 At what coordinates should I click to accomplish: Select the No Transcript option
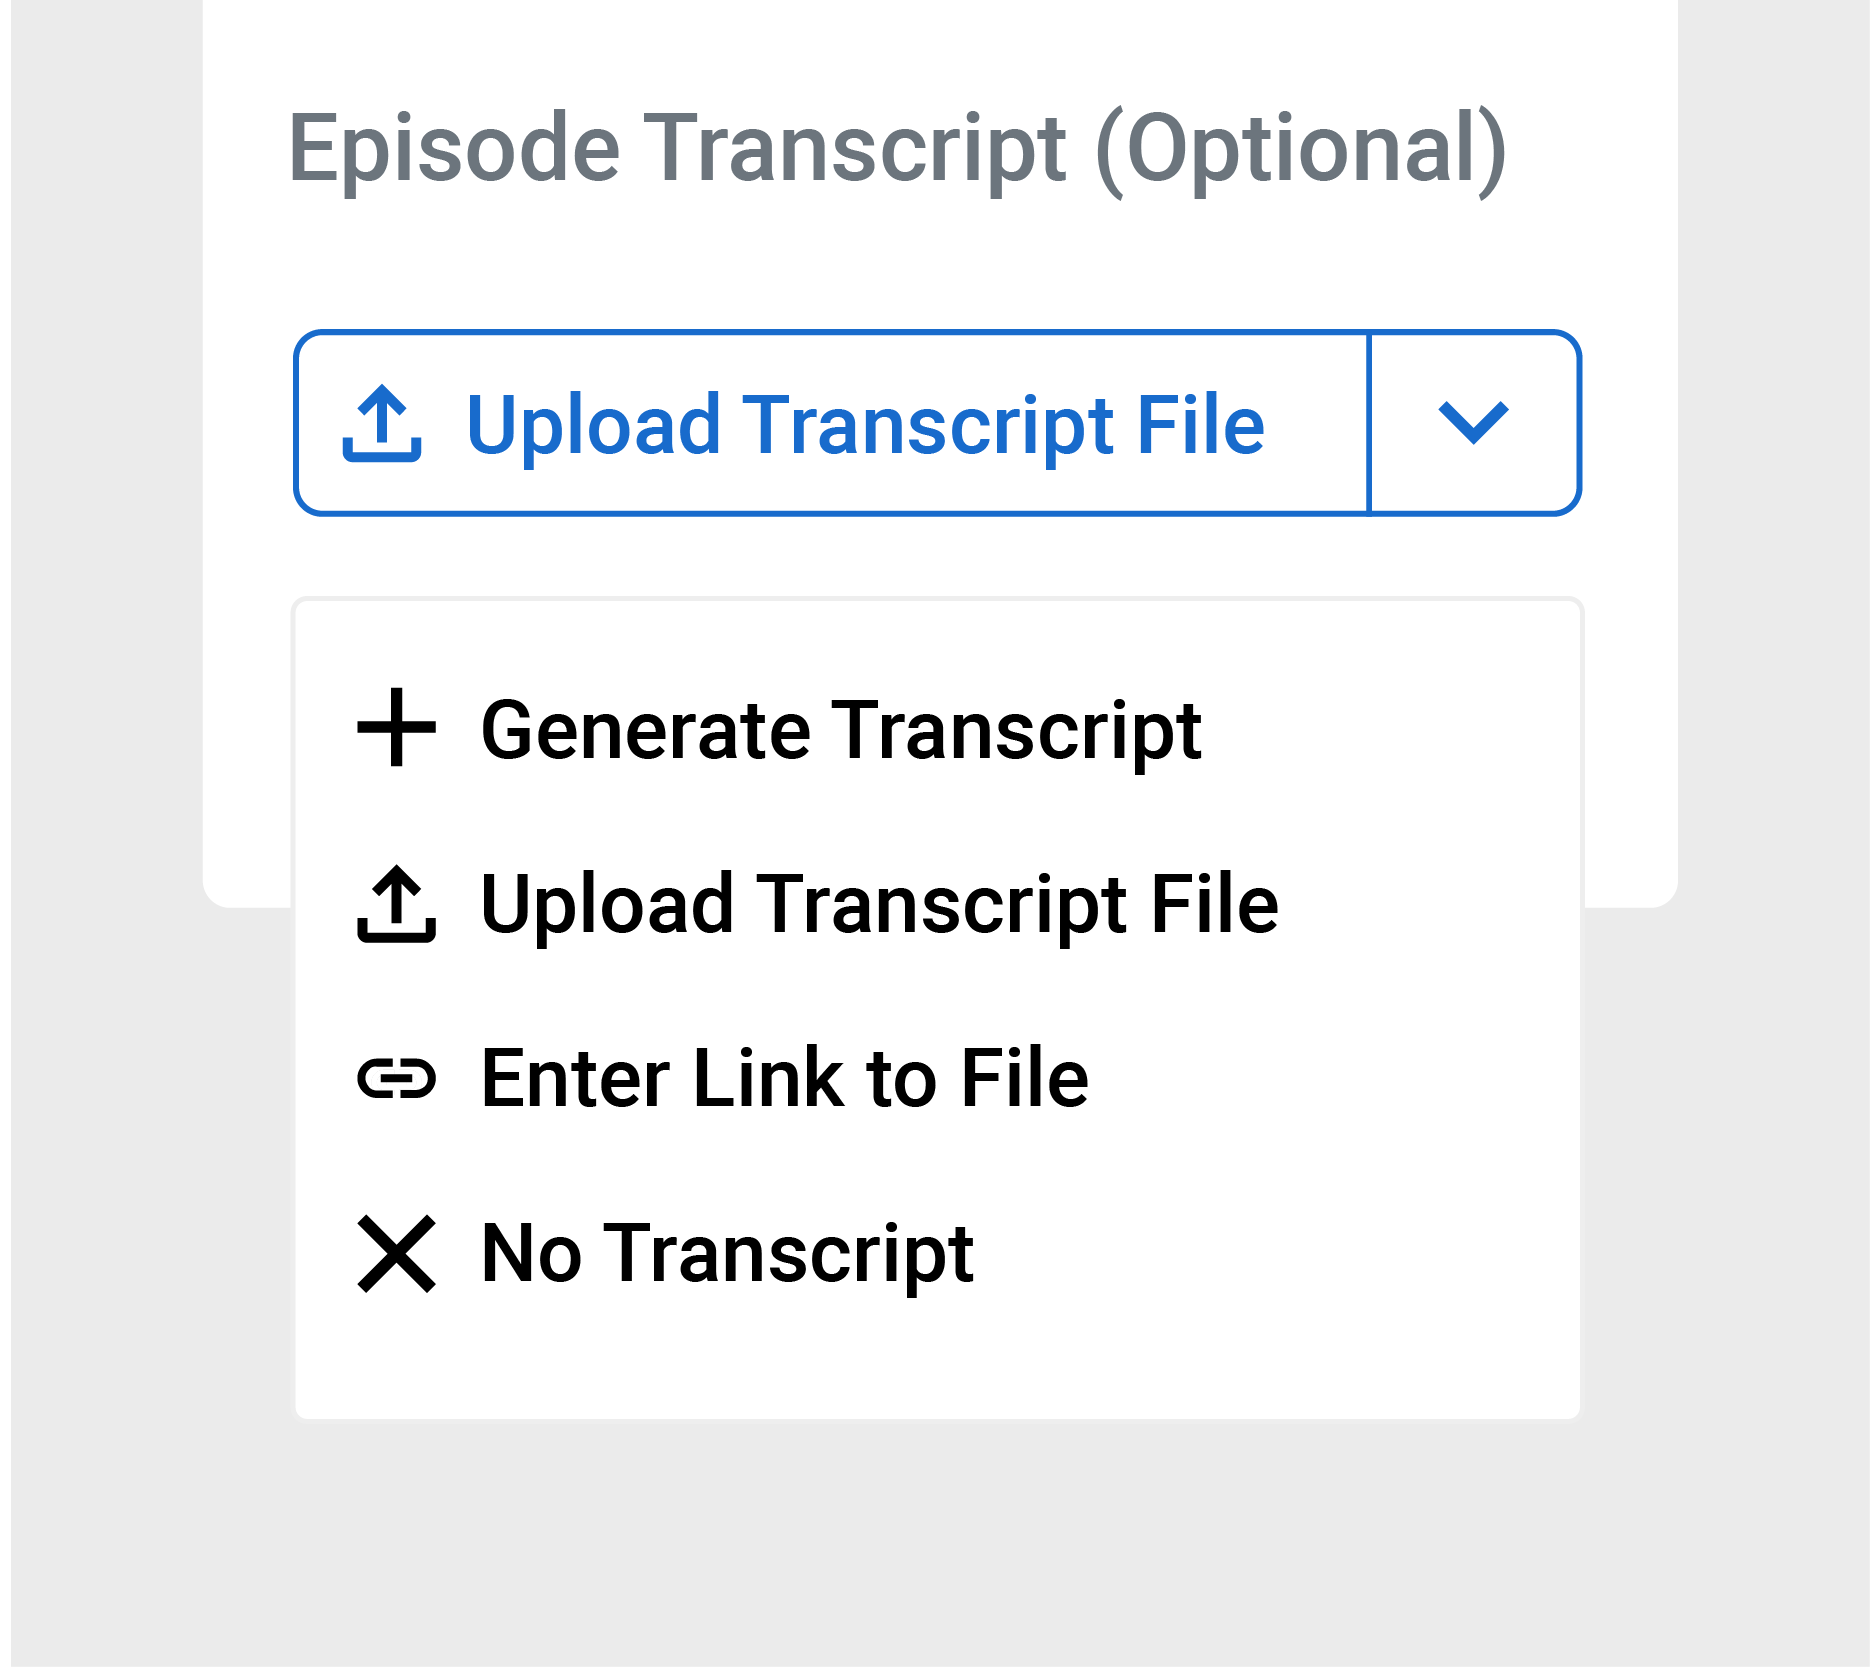point(938,1254)
